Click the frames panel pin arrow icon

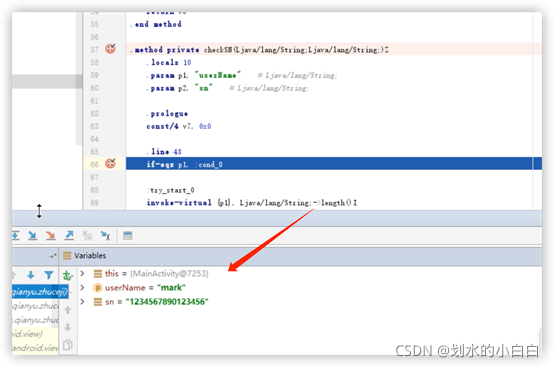[52, 256]
